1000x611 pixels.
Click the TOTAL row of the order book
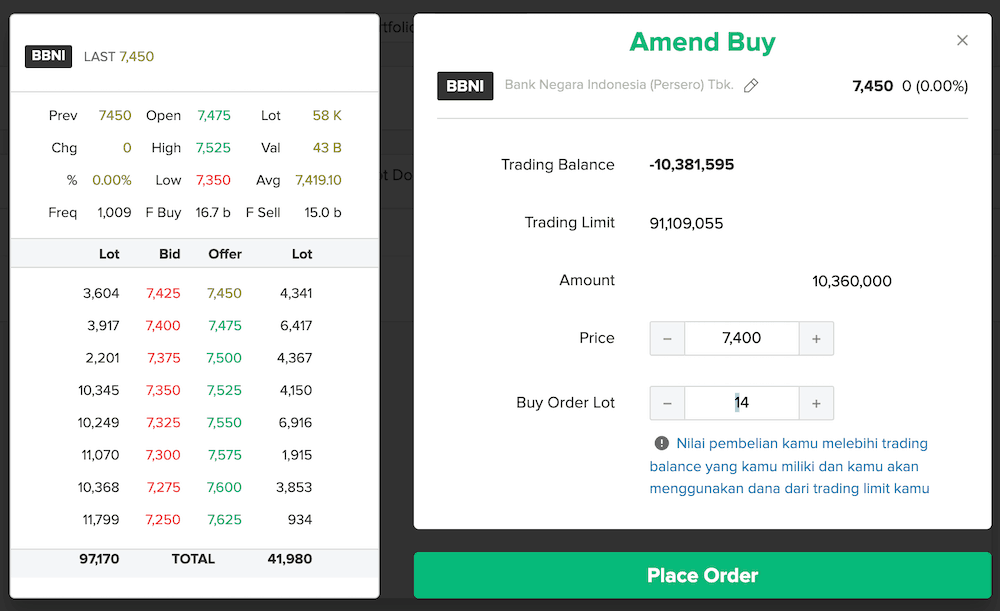193,559
